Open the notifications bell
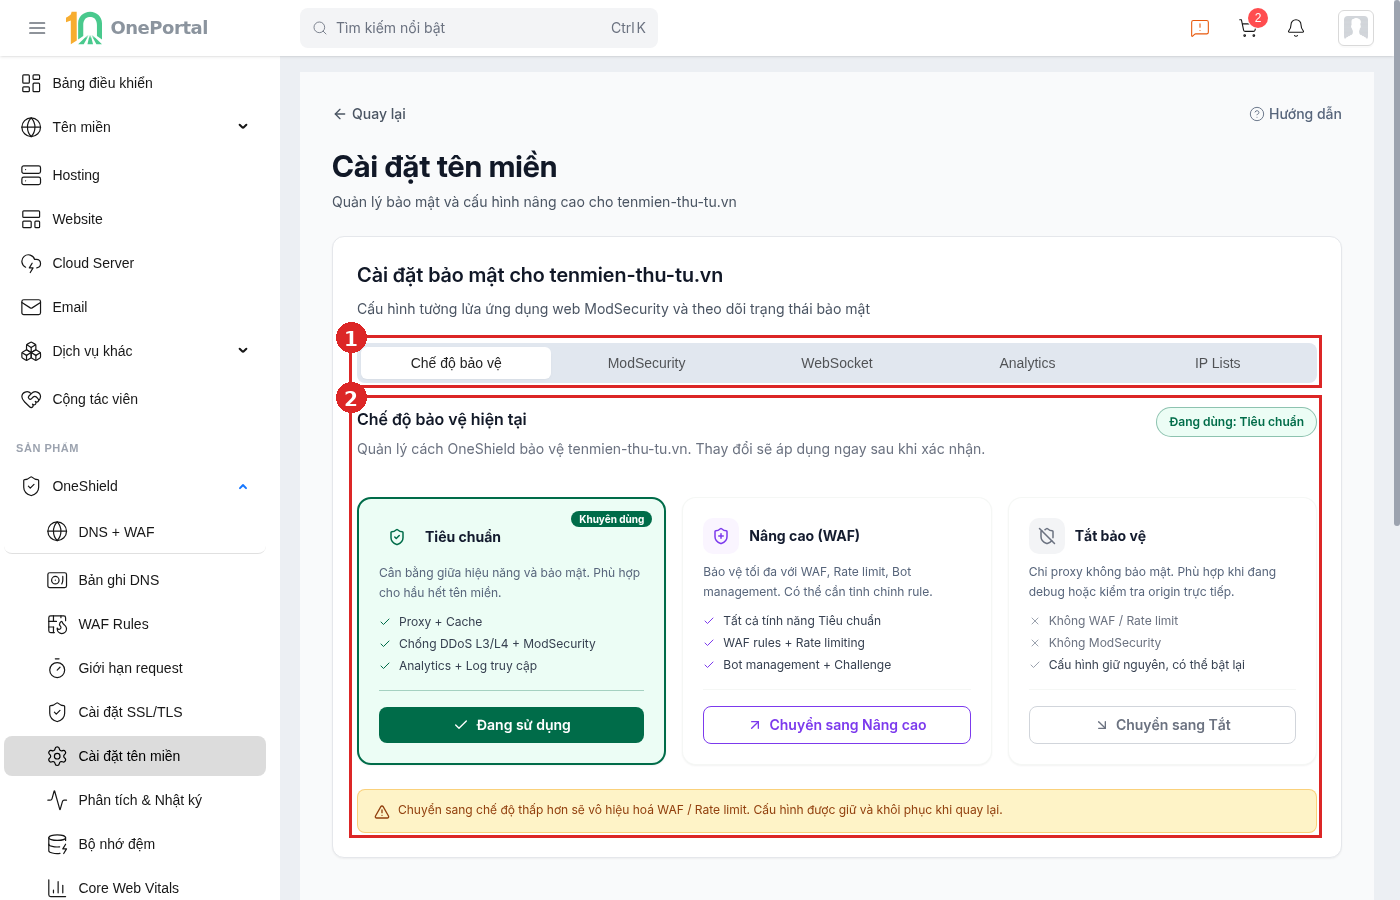Screen dimensions: 1400x900 1296,28
